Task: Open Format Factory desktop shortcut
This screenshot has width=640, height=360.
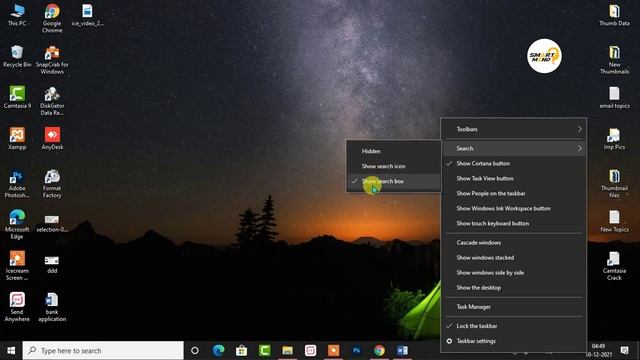Action: 52,184
